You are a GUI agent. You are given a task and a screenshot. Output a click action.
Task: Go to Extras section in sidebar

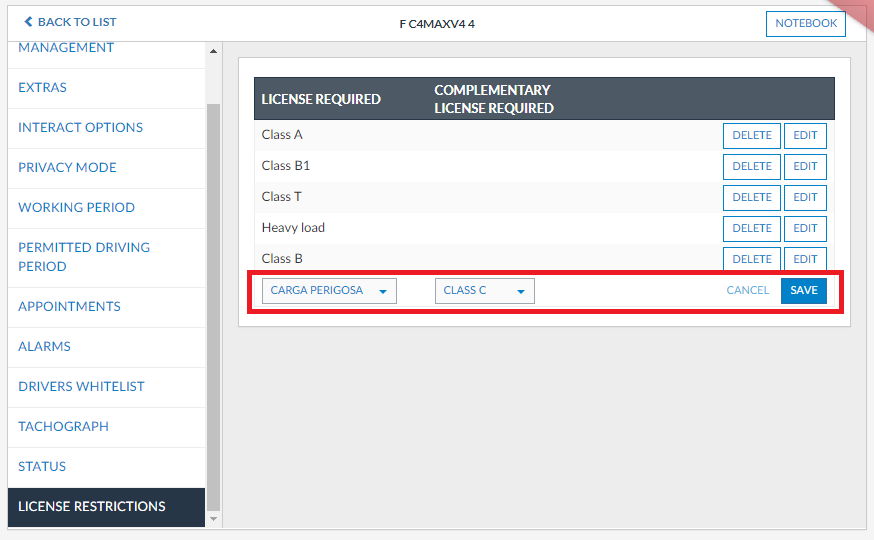coord(43,88)
